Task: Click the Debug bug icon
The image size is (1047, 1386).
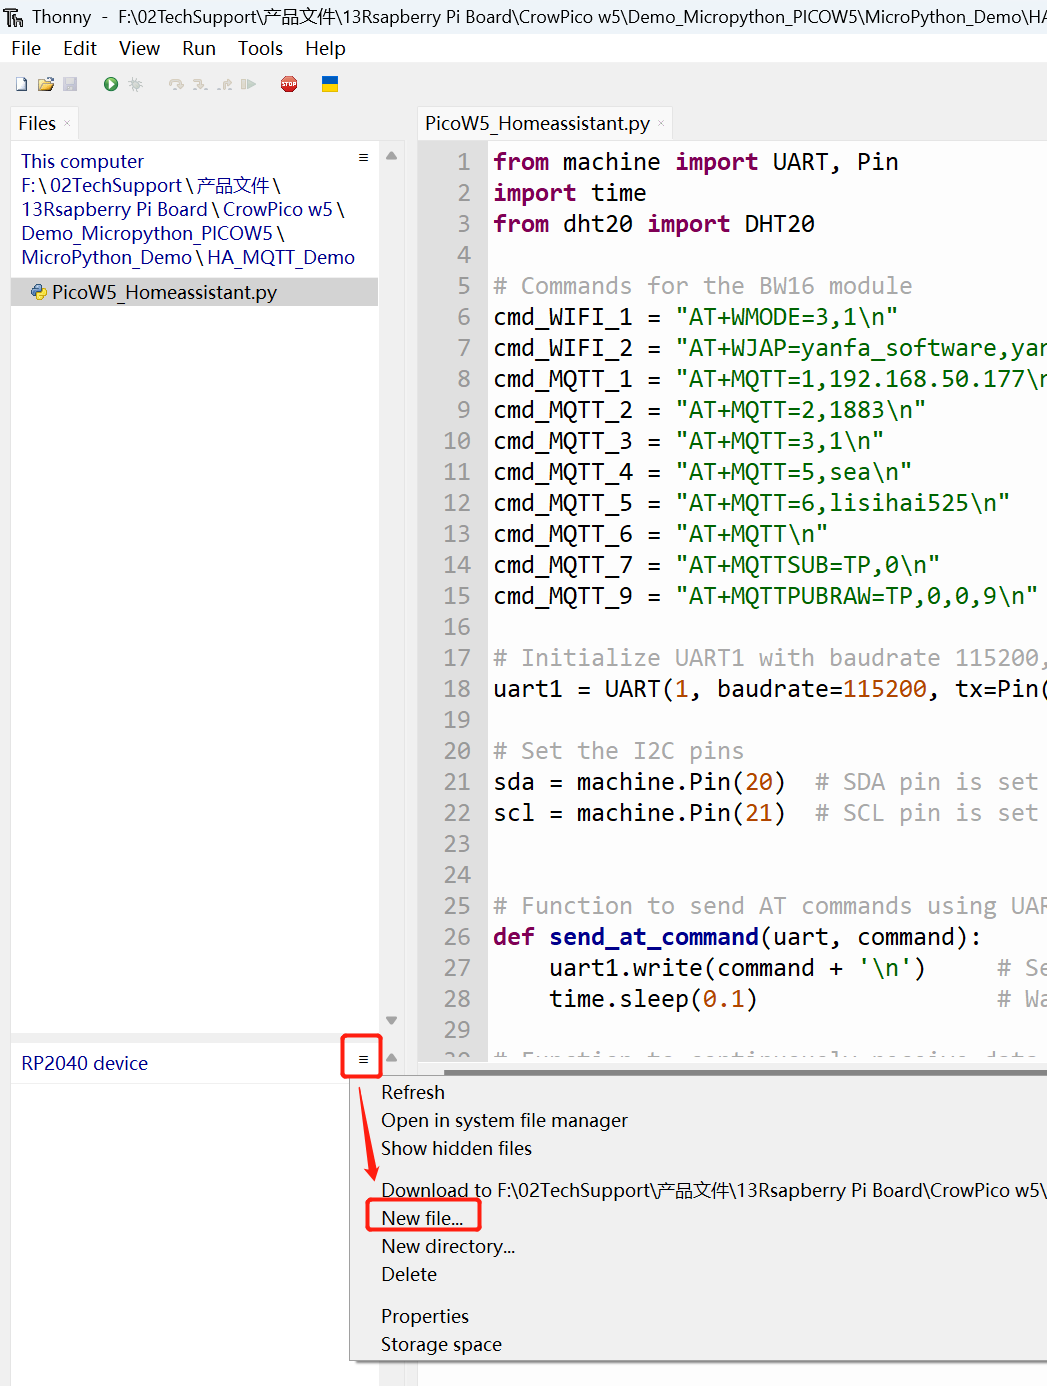Action: click(x=135, y=85)
